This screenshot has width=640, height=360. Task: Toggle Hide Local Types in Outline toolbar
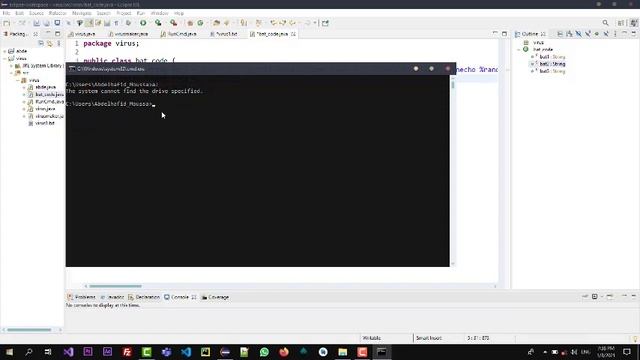[606, 34]
